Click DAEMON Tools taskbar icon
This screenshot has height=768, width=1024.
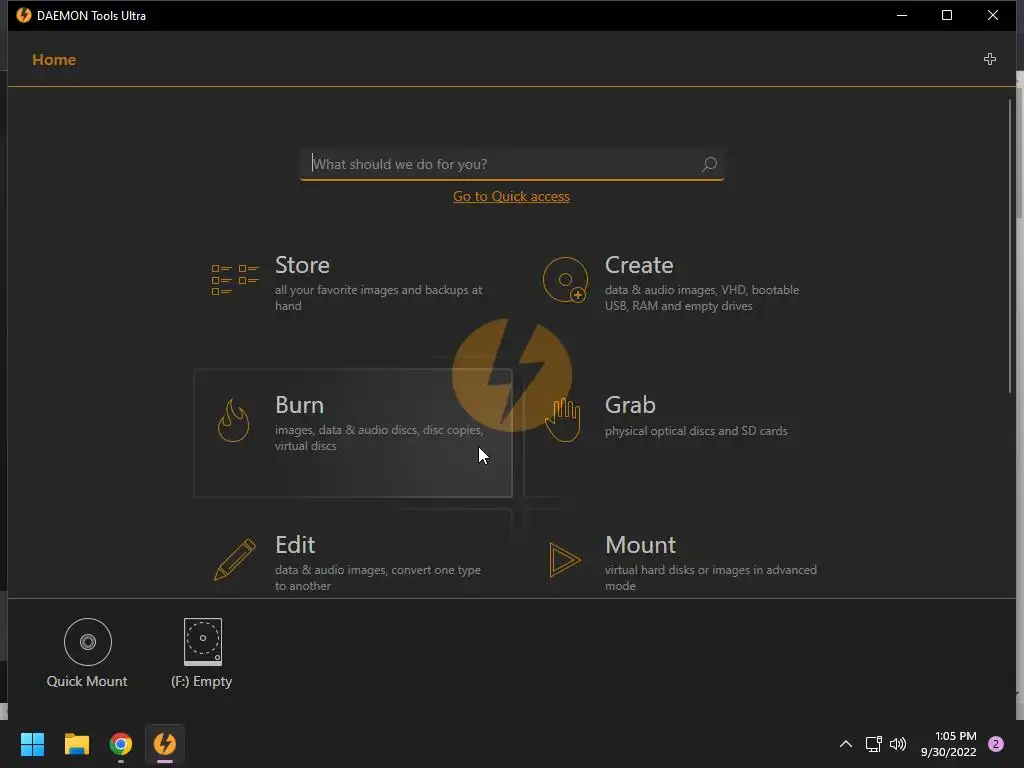pyautogui.click(x=165, y=744)
